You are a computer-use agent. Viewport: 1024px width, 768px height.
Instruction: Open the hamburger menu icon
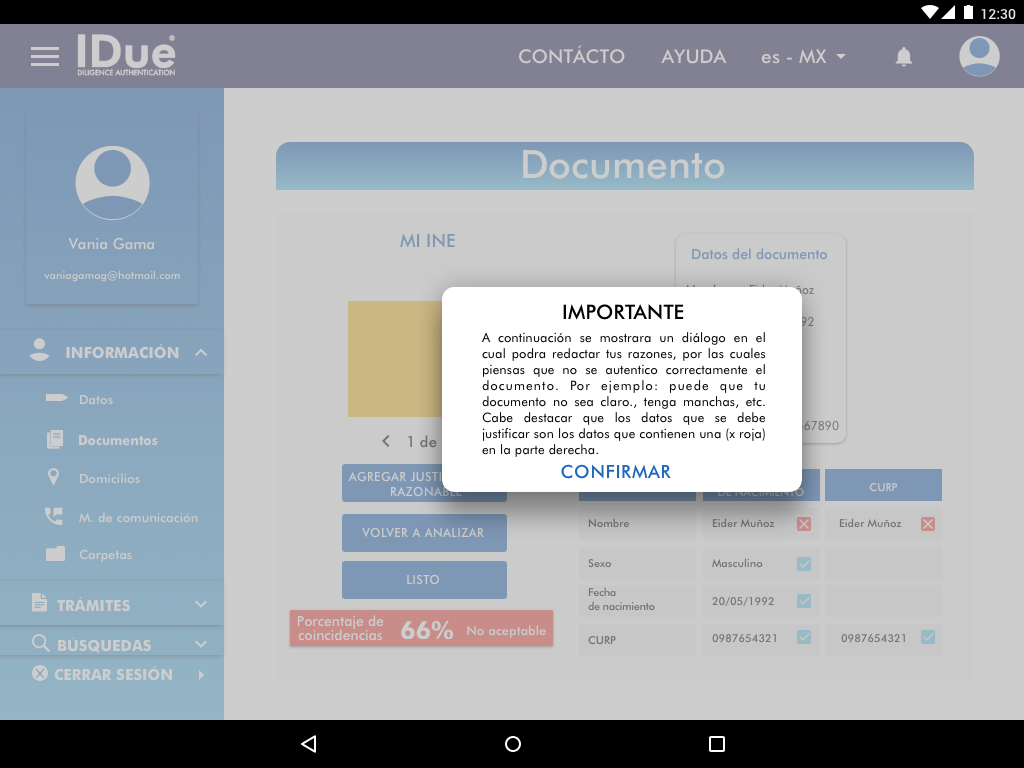click(45, 57)
